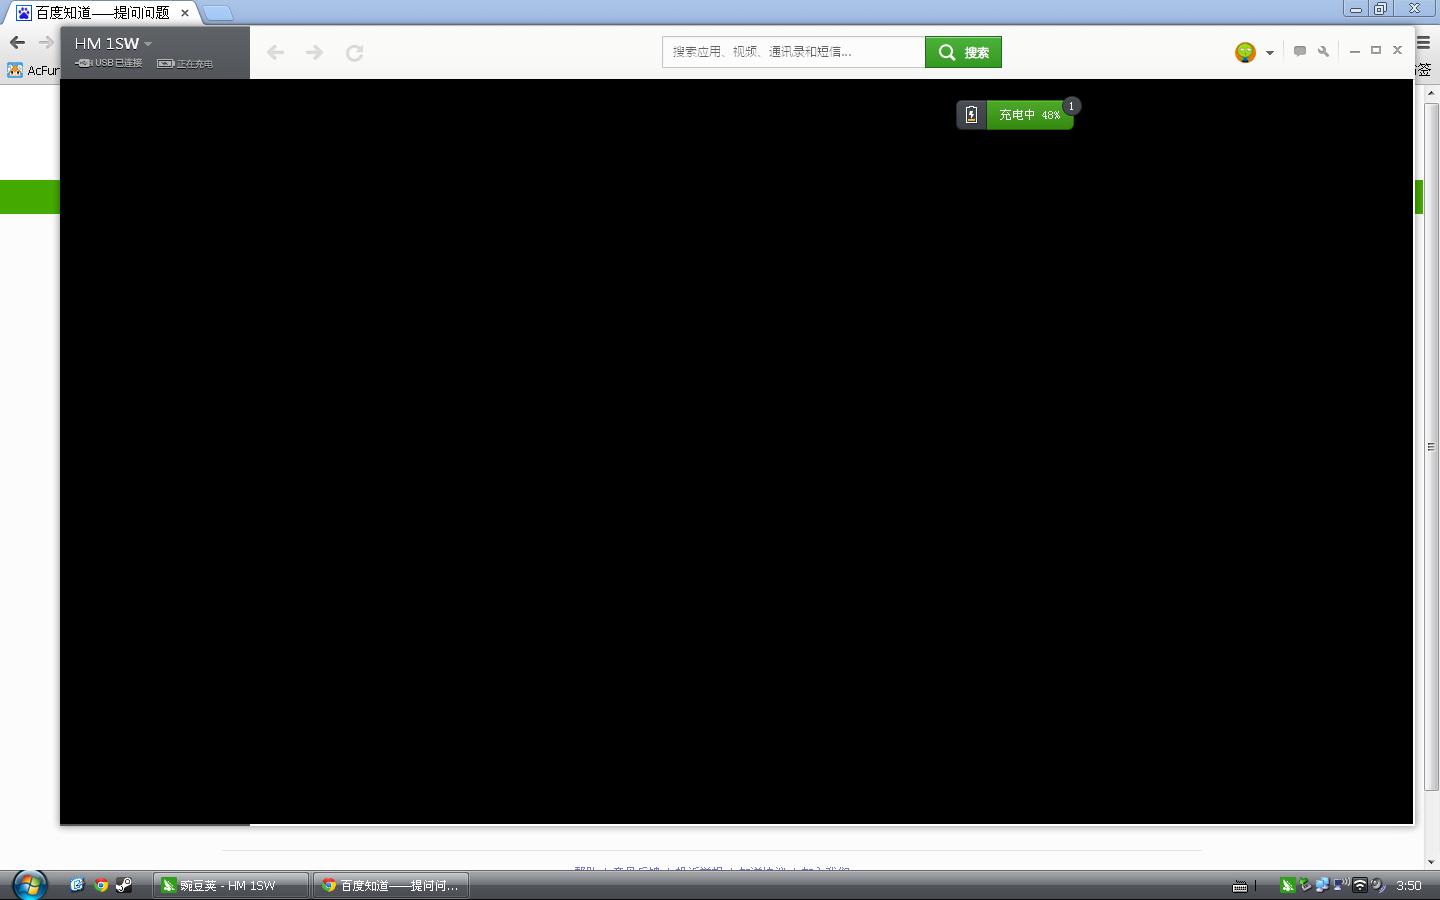The image size is (1440, 900).
Task: Minimize the Chrome browser window
Action: click(x=1356, y=8)
